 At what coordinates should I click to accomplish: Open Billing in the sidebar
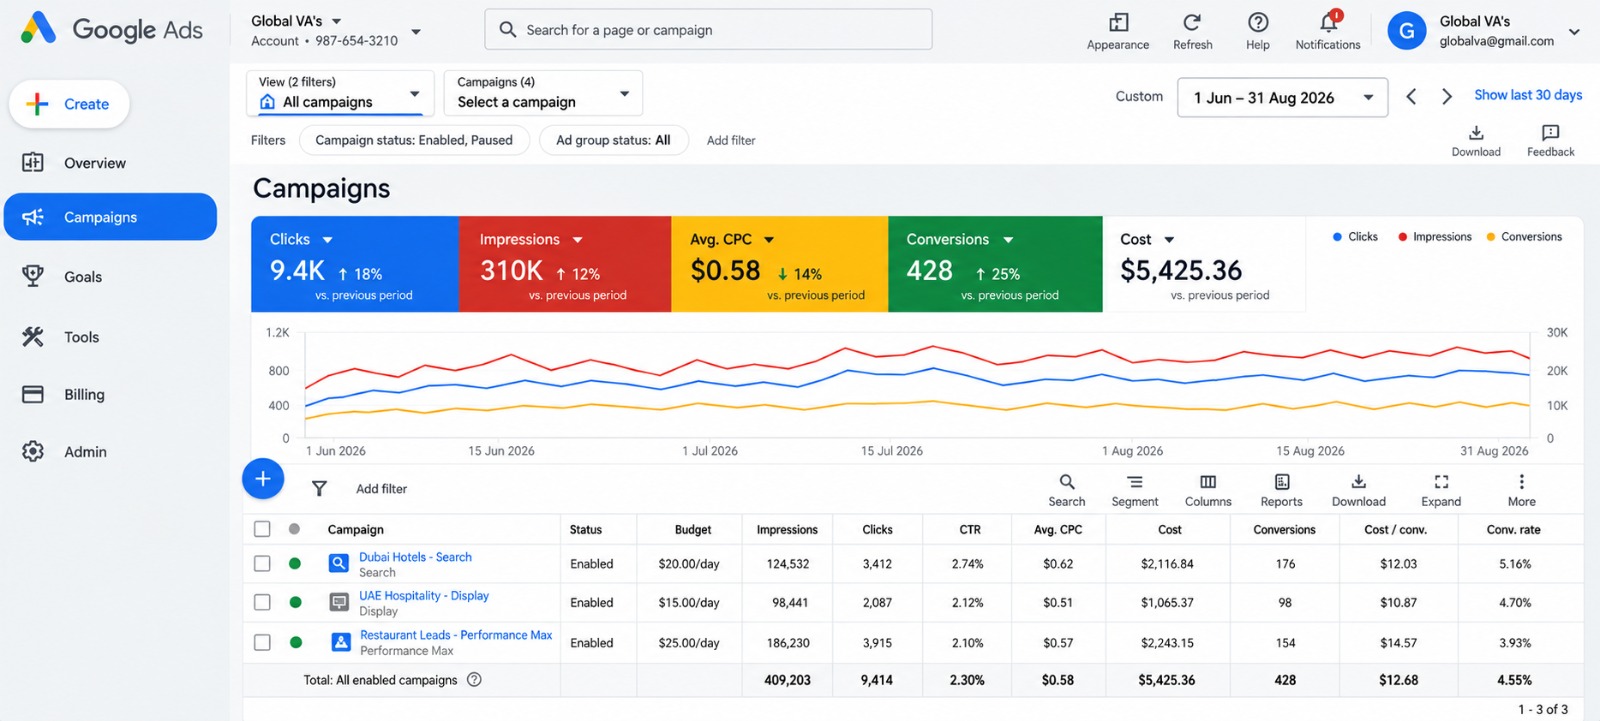point(110,394)
